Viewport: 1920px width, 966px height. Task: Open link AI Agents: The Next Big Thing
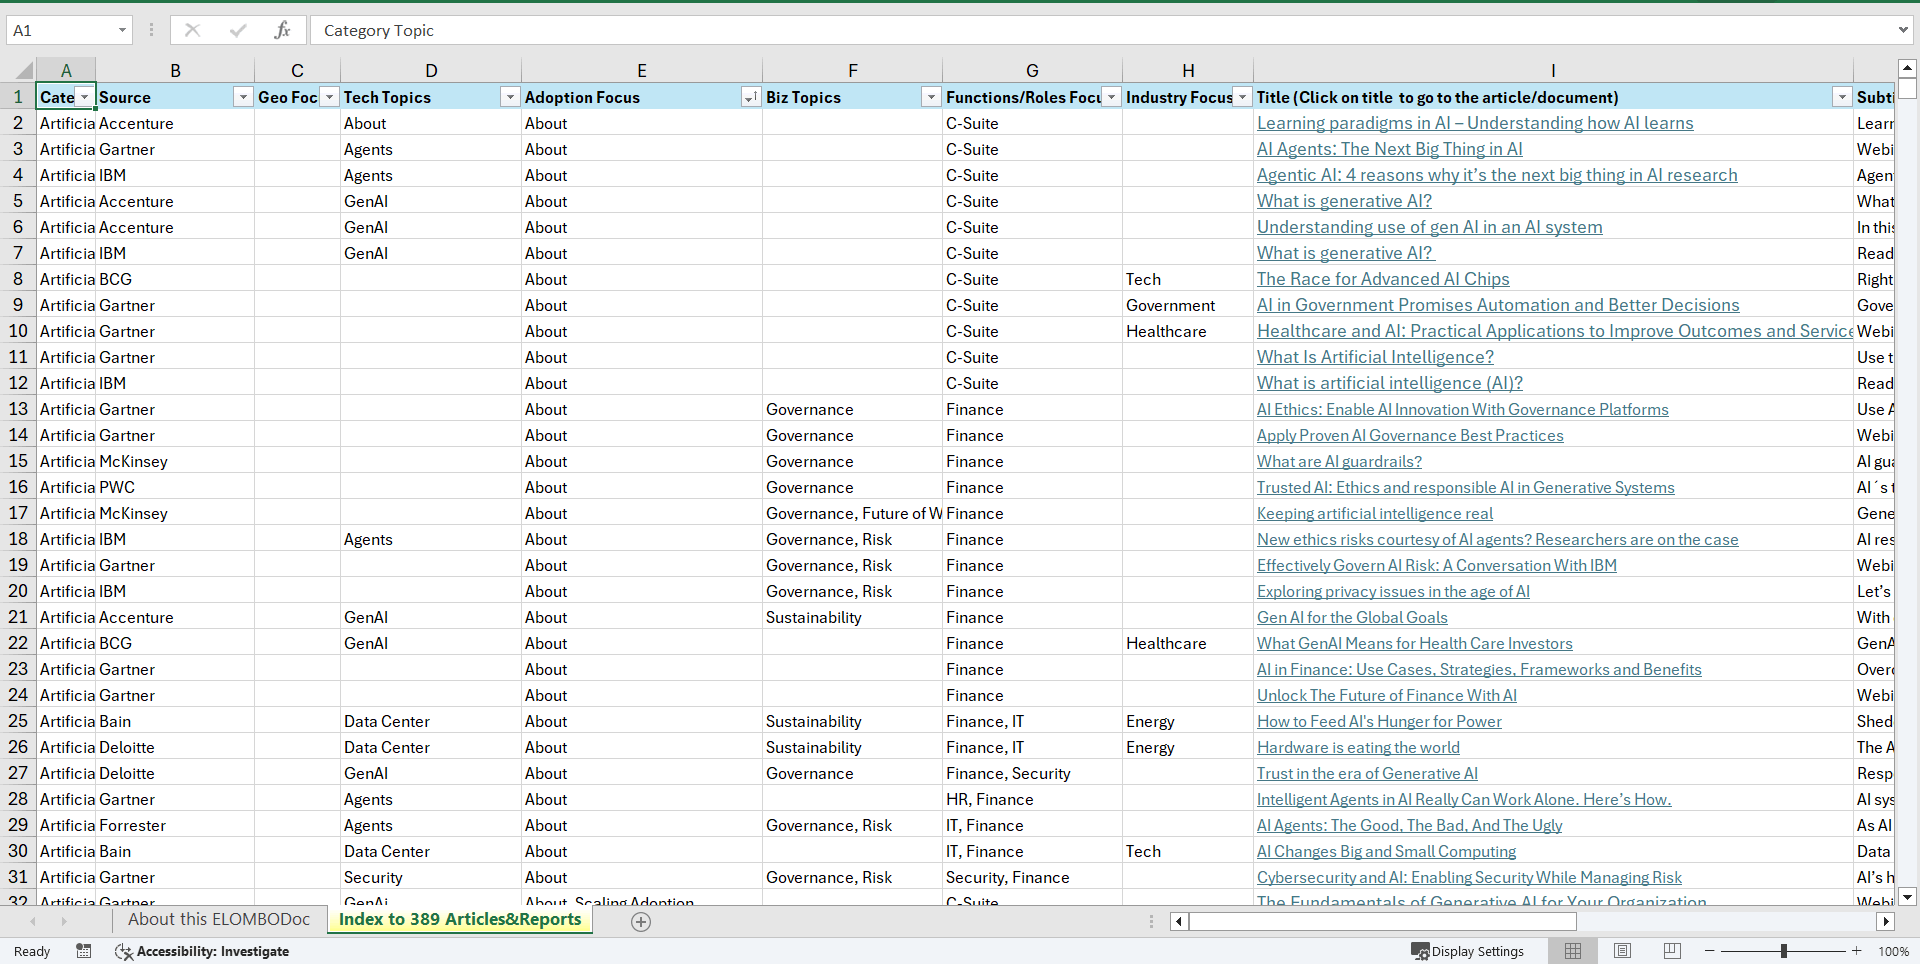(x=1390, y=149)
